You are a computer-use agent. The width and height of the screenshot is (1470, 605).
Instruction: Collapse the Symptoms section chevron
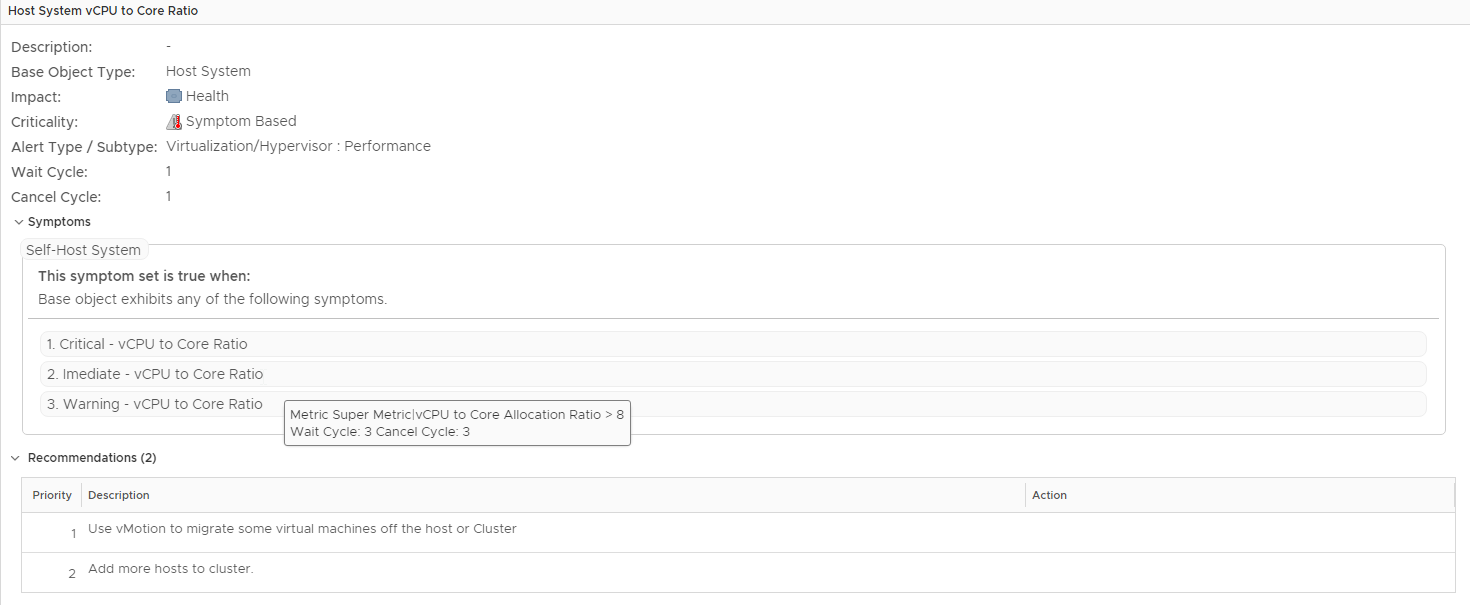[x=18, y=222]
